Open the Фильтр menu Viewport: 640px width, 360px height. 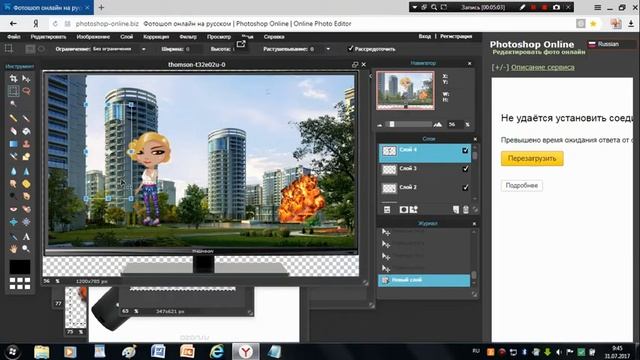[x=188, y=37]
